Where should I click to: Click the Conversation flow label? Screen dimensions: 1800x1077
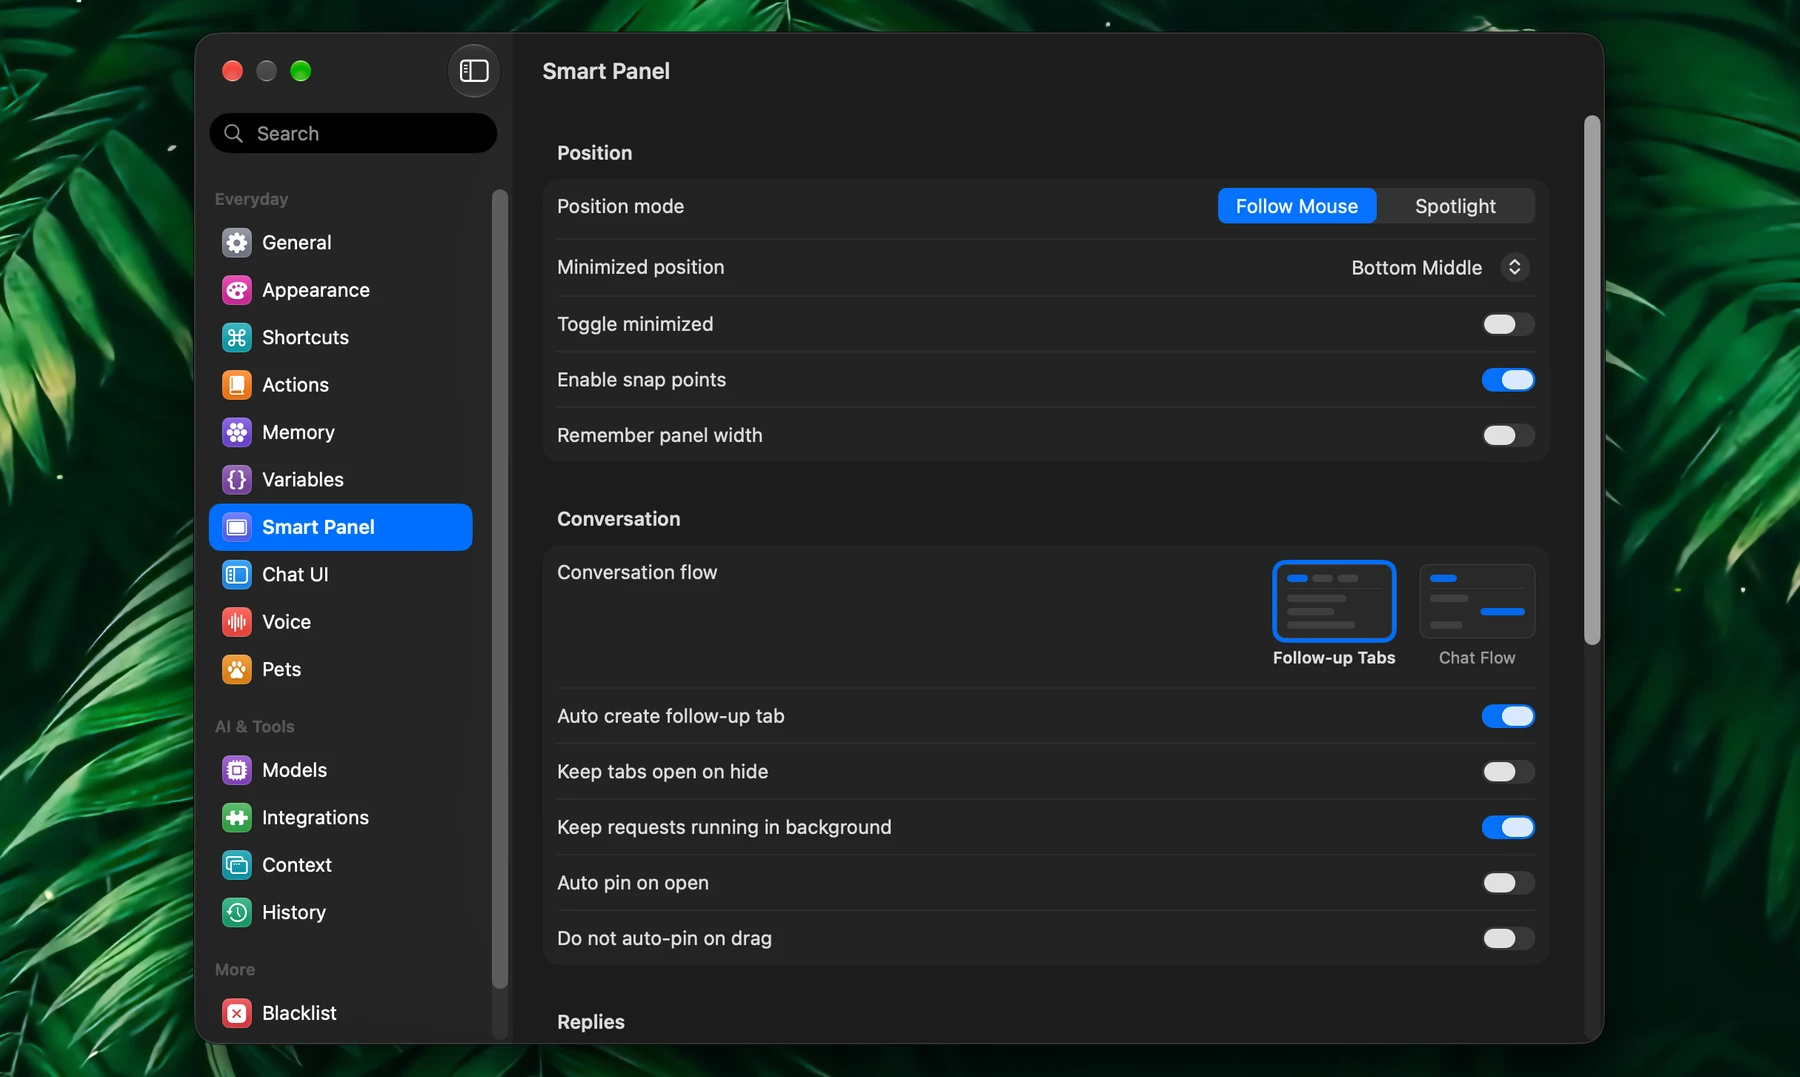click(637, 572)
